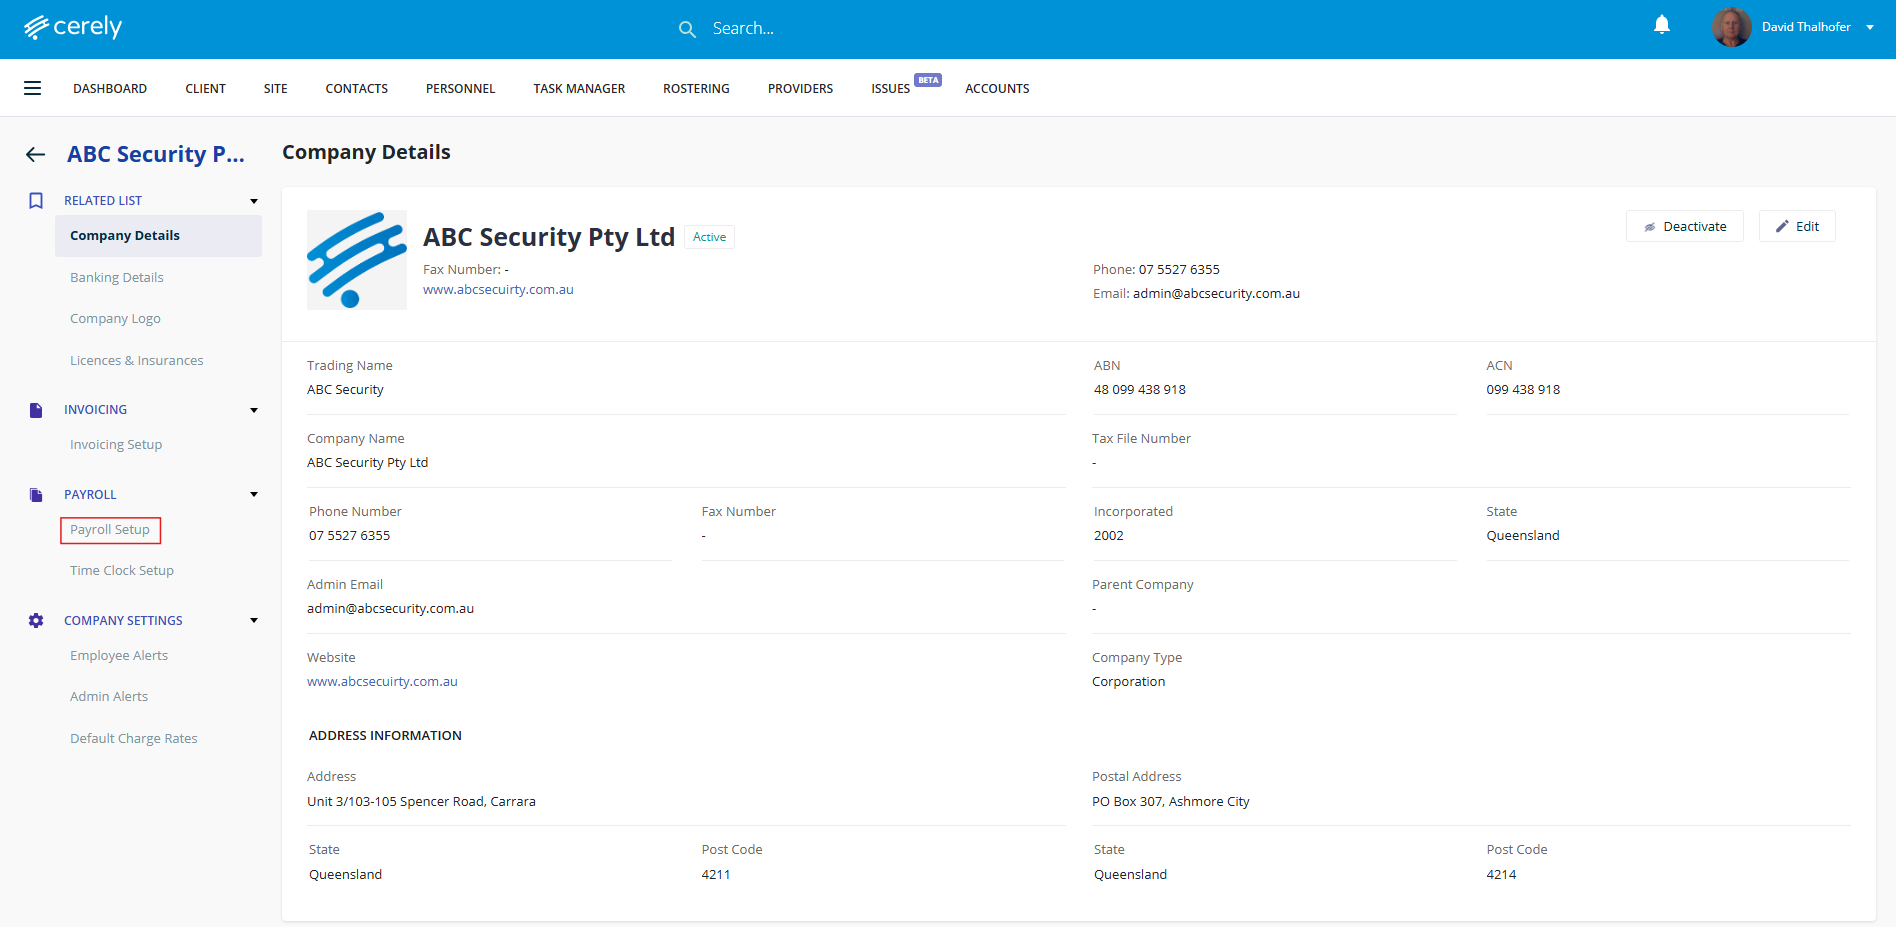The width and height of the screenshot is (1896, 927).
Task: Collapse the Payroll section arrow
Action: click(x=254, y=494)
